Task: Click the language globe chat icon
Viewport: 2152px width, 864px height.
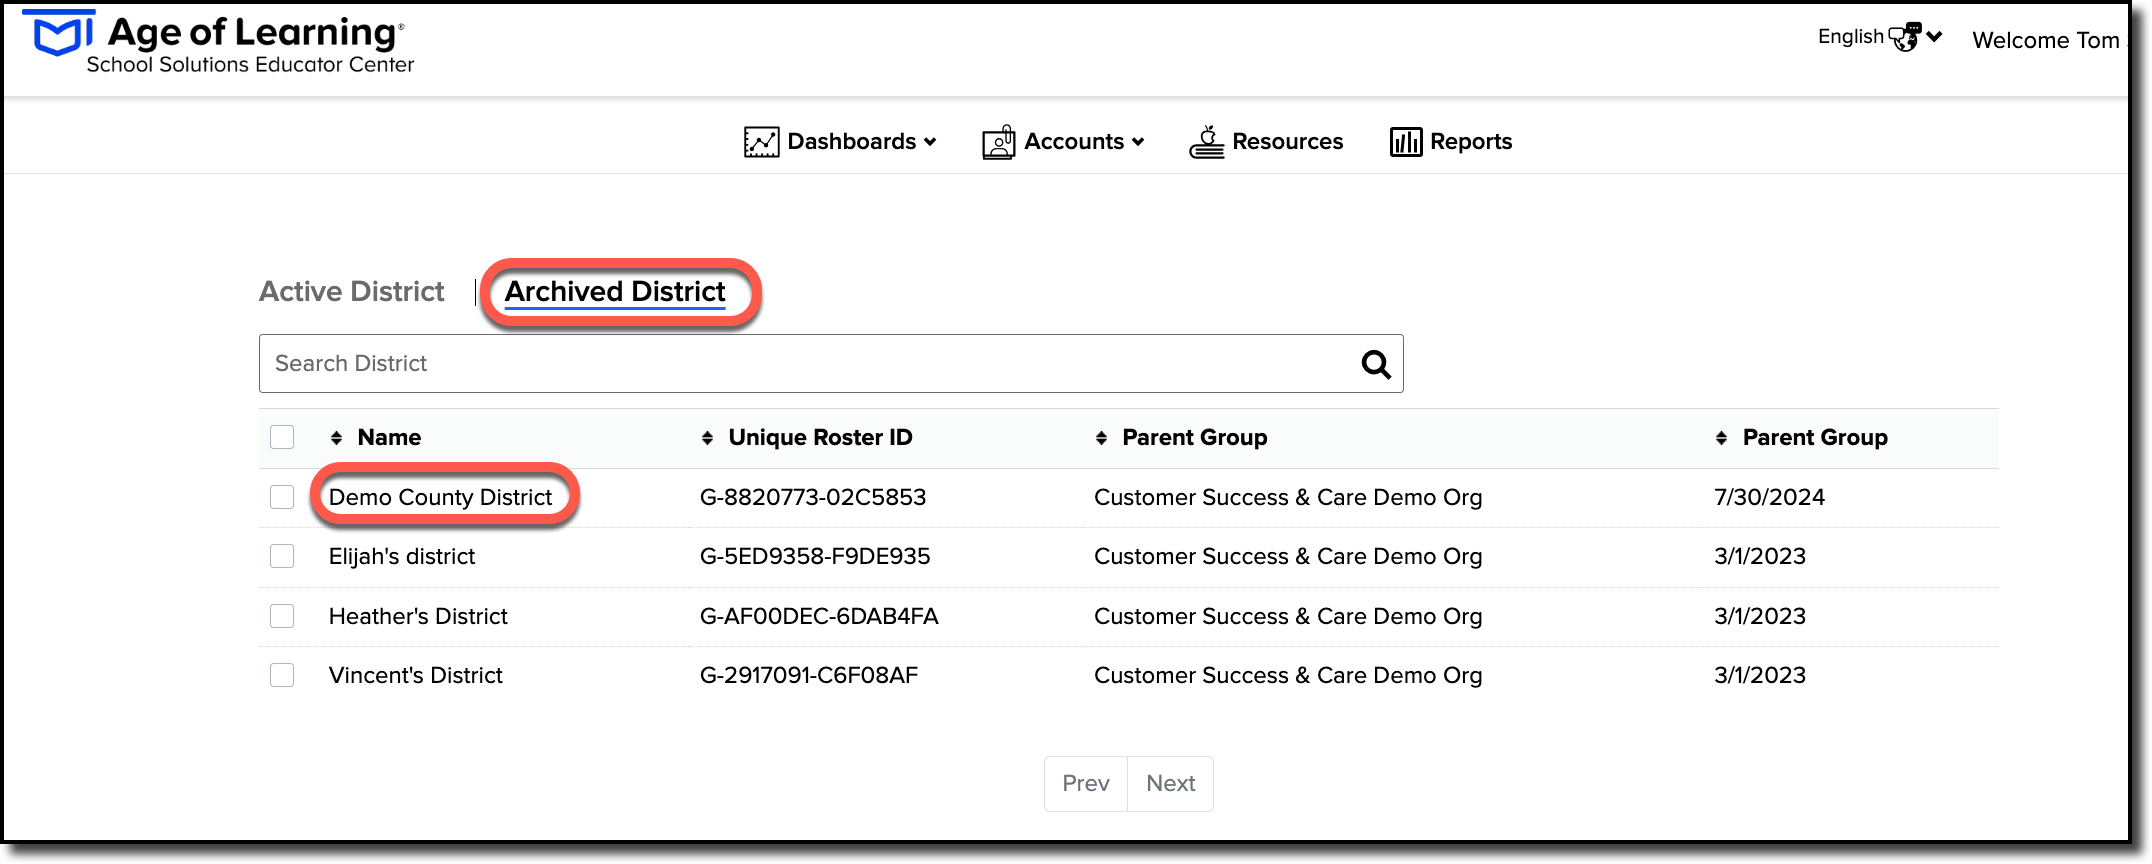Action: point(1905,37)
